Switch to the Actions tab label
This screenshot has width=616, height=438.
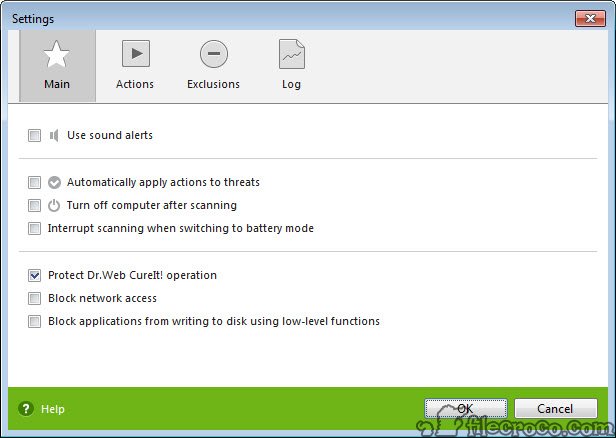point(135,84)
